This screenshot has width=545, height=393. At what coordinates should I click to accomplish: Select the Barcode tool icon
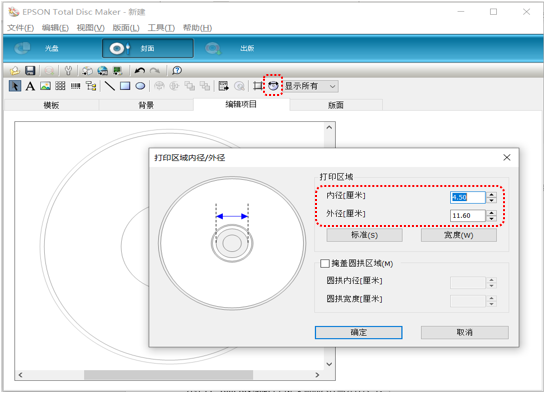75,86
